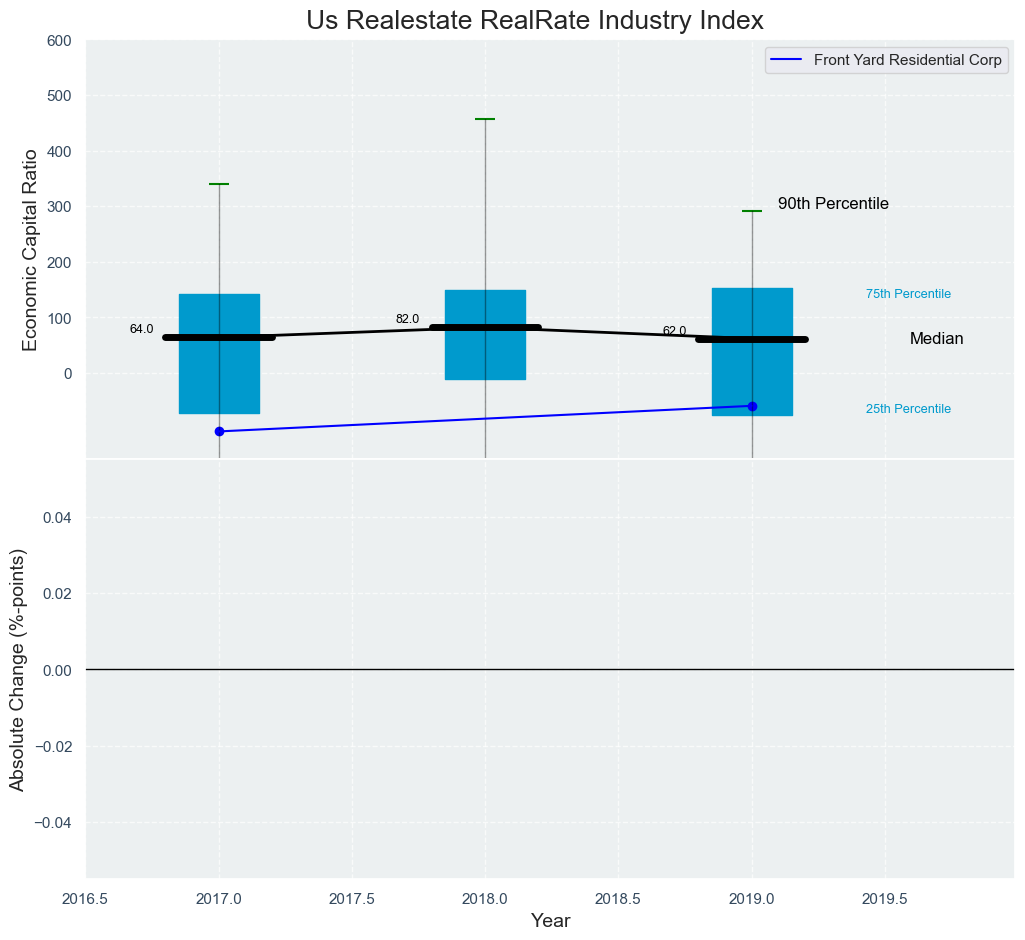1025x940 pixels.
Task: Click the 90th Percentile annotation
Action: tap(833, 204)
